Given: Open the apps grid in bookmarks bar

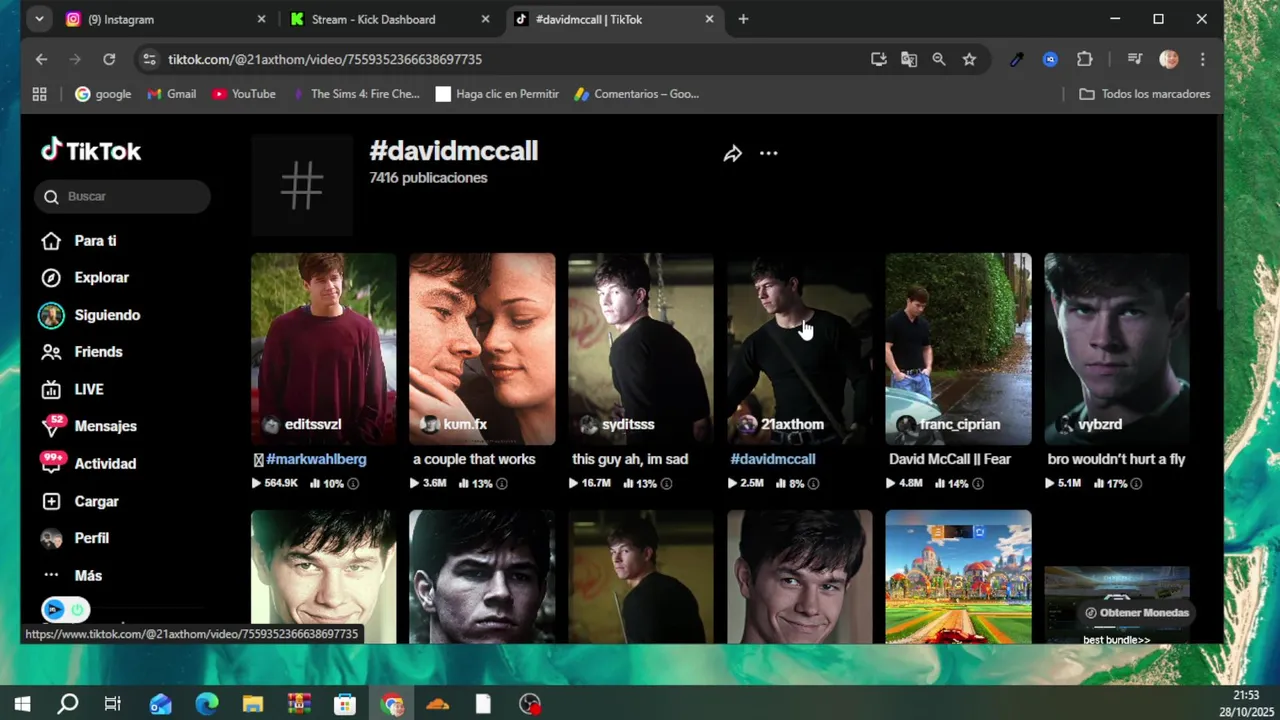Looking at the screenshot, I should click(x=39, y=94).
